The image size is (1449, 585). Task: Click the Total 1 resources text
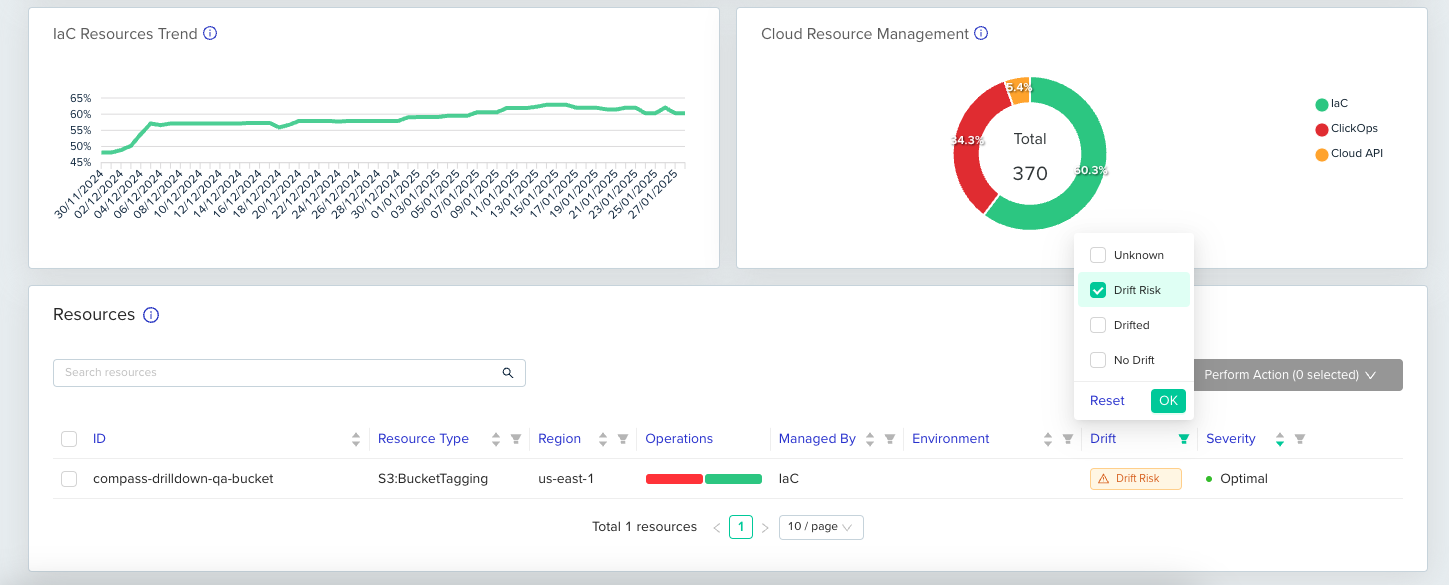(644, 527)
